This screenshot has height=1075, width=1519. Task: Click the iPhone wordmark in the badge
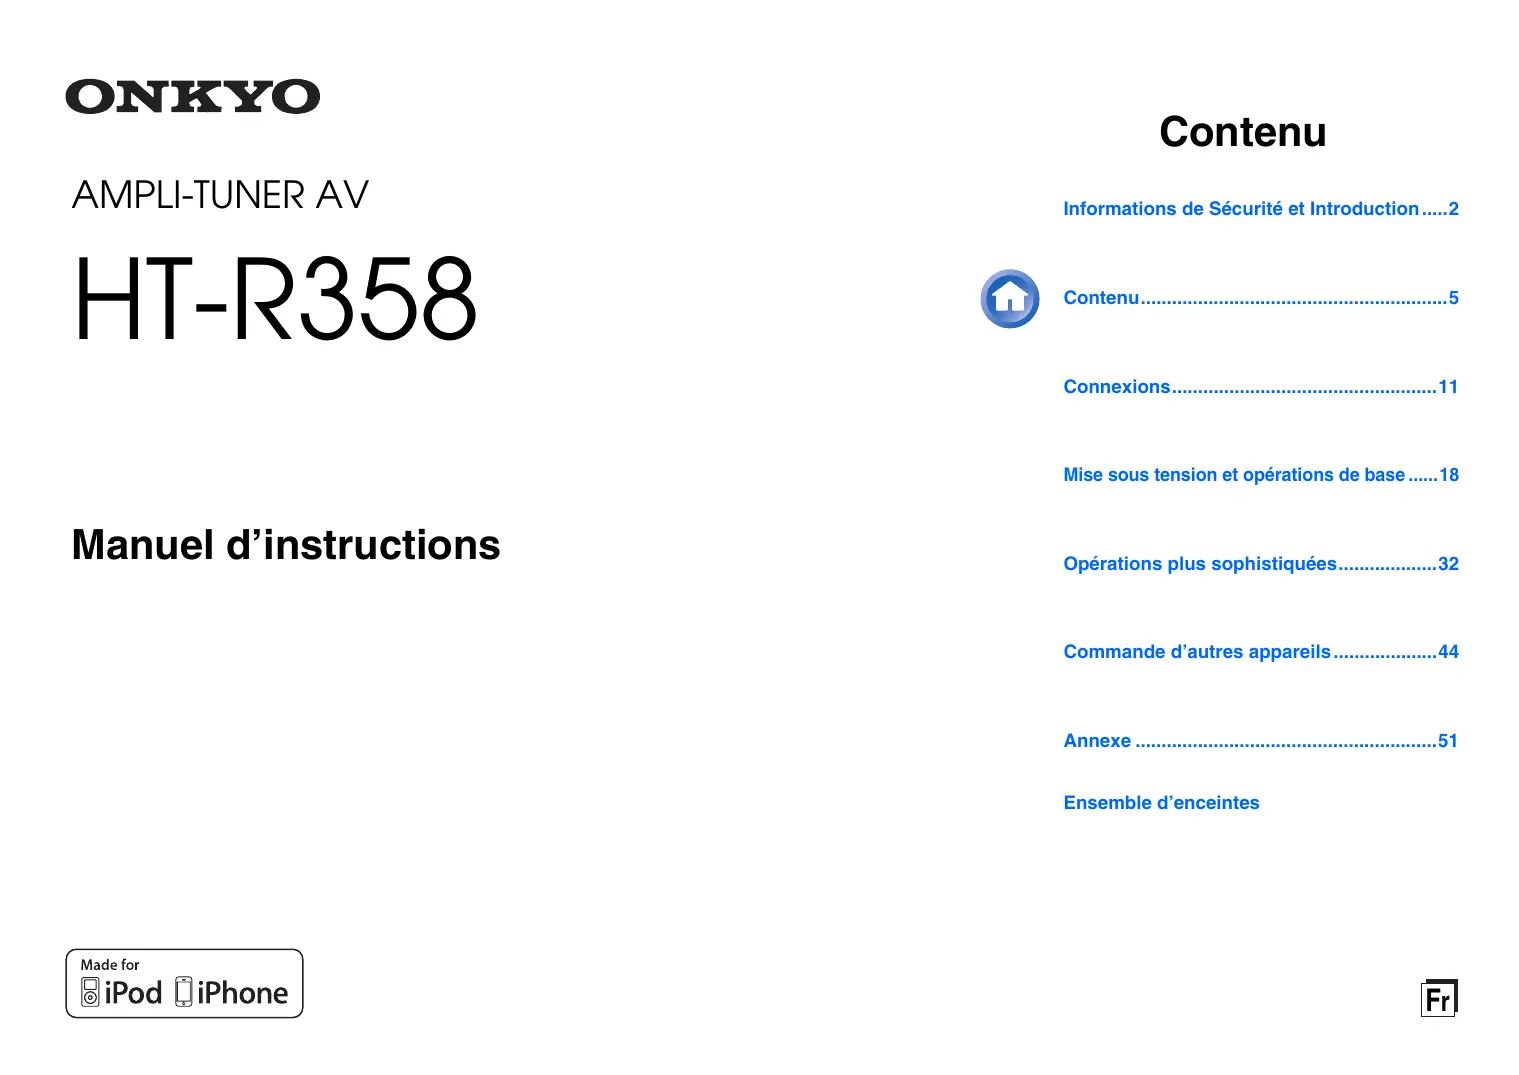point(243,993)
